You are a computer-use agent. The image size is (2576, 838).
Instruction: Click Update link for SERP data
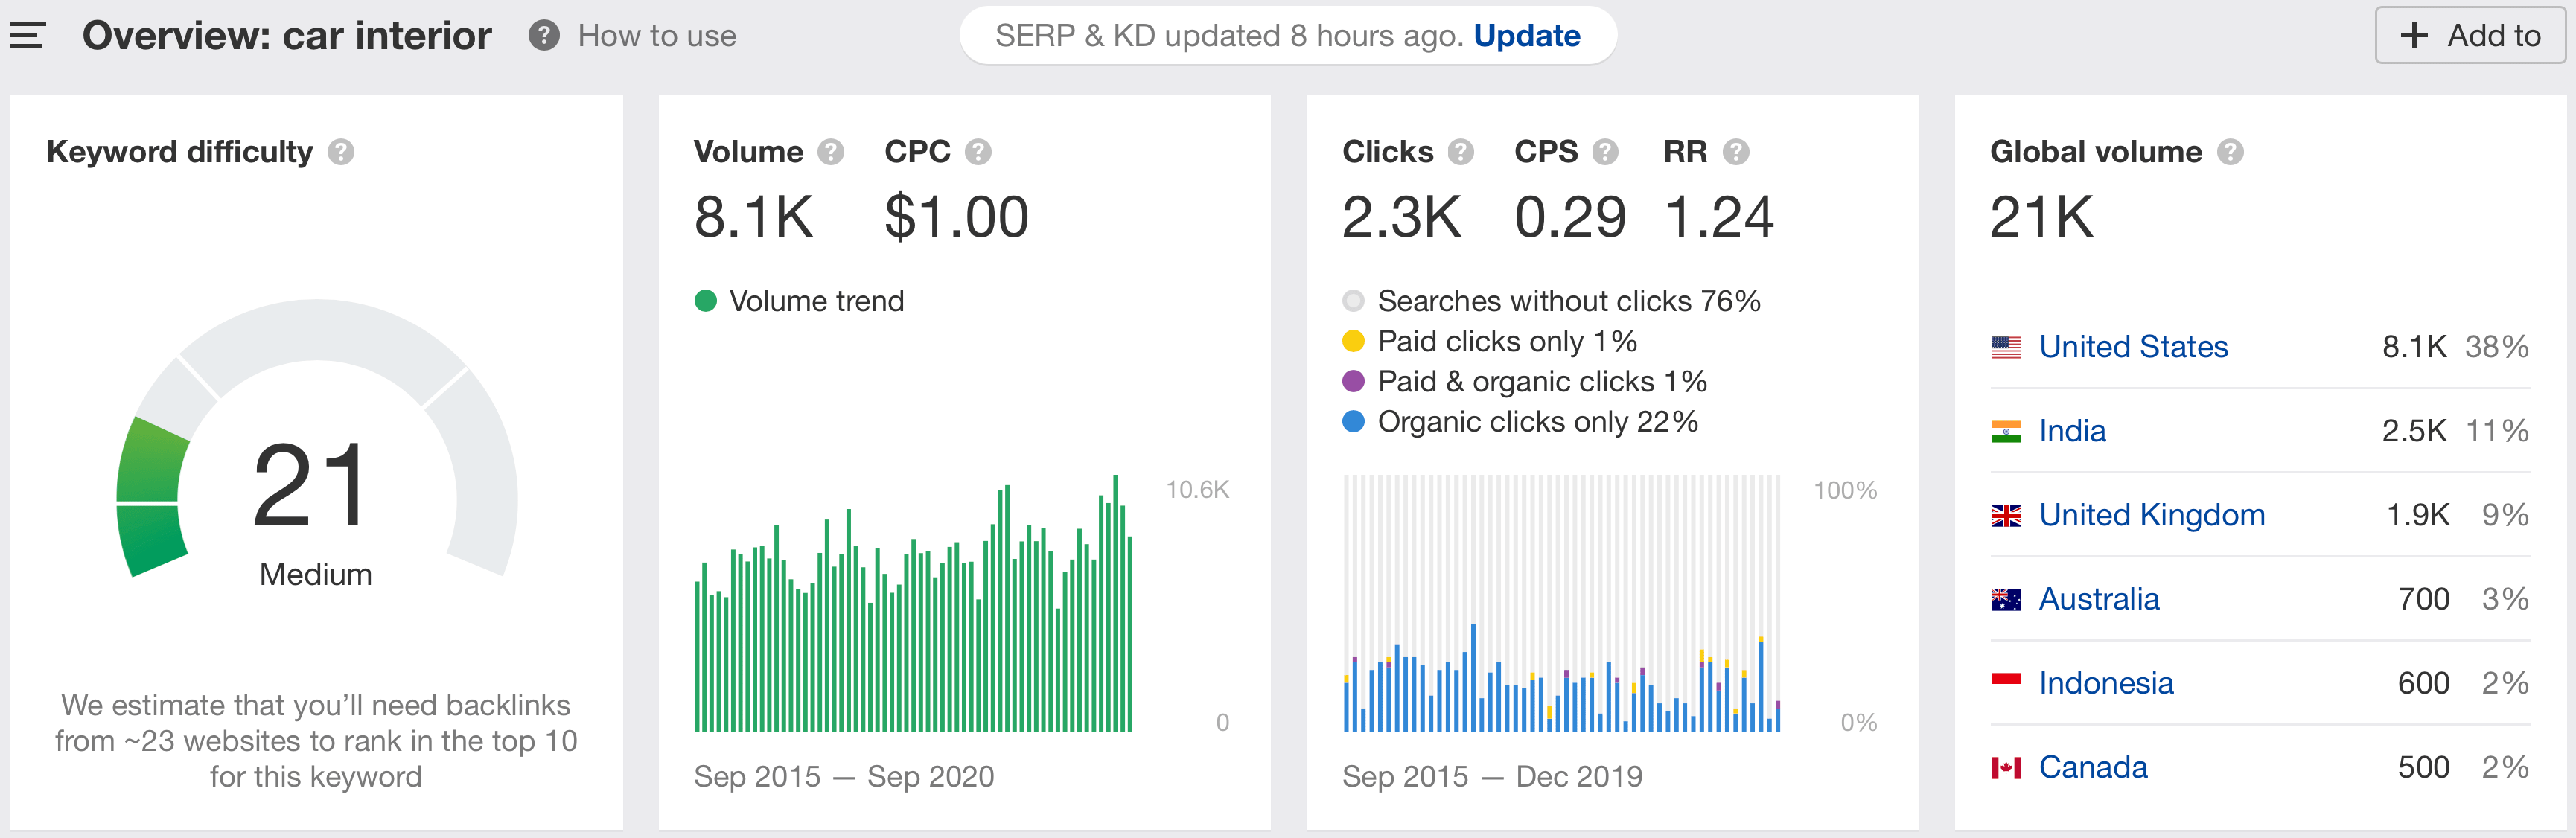coord(1526,36)
